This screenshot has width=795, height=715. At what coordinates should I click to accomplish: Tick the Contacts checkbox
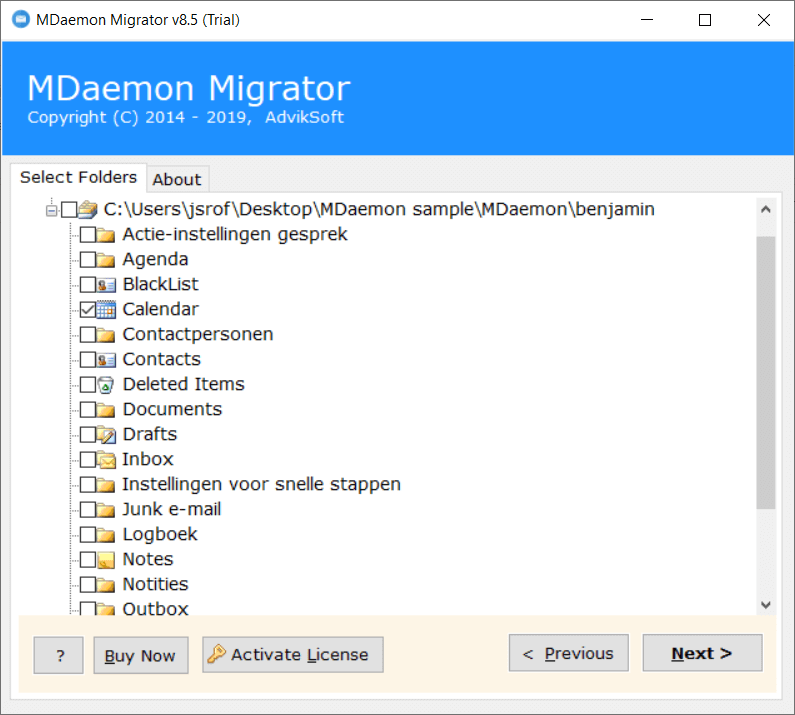point(88,360)
